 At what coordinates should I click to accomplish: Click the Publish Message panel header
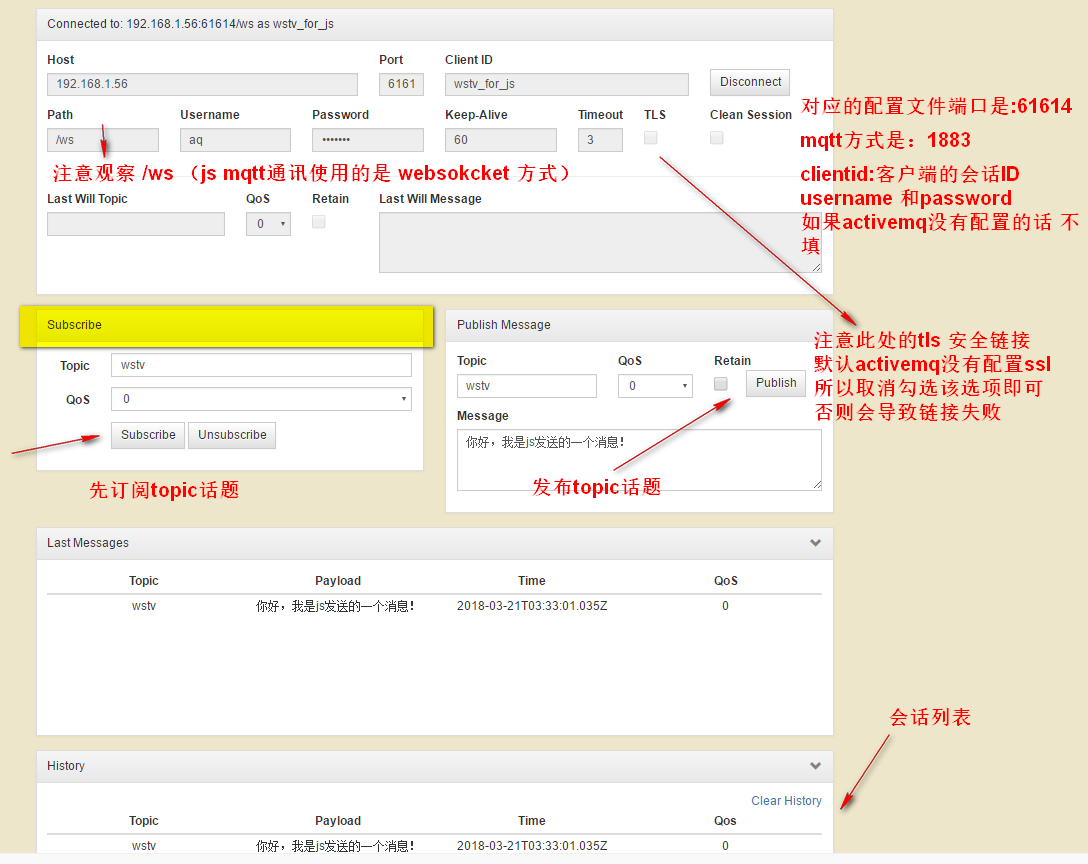click(x=639, y=325)
